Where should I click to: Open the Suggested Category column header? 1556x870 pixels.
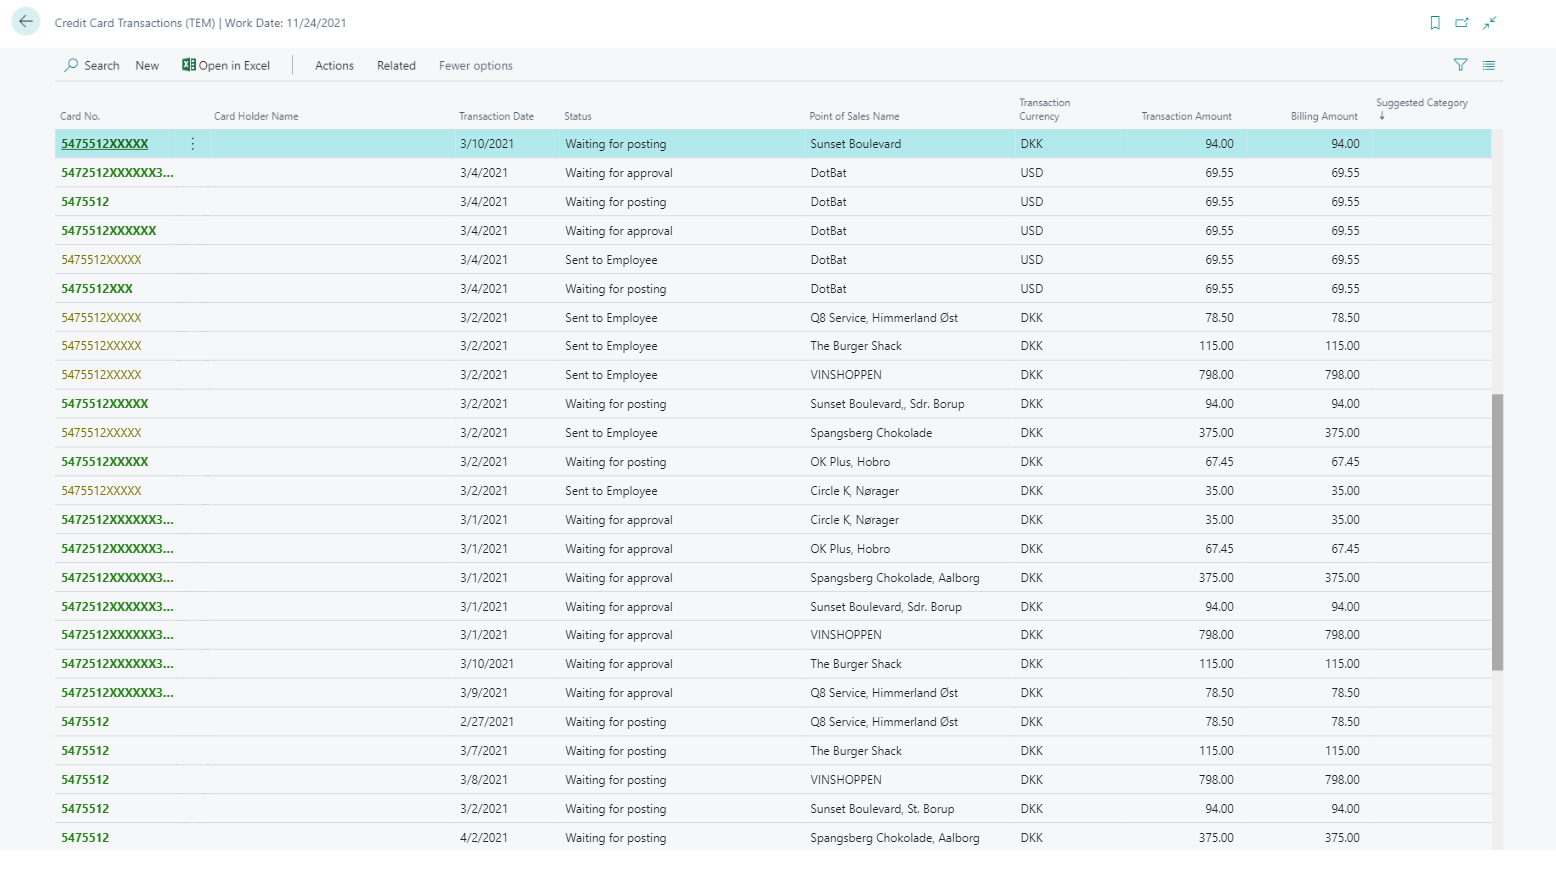(1421, 103)
